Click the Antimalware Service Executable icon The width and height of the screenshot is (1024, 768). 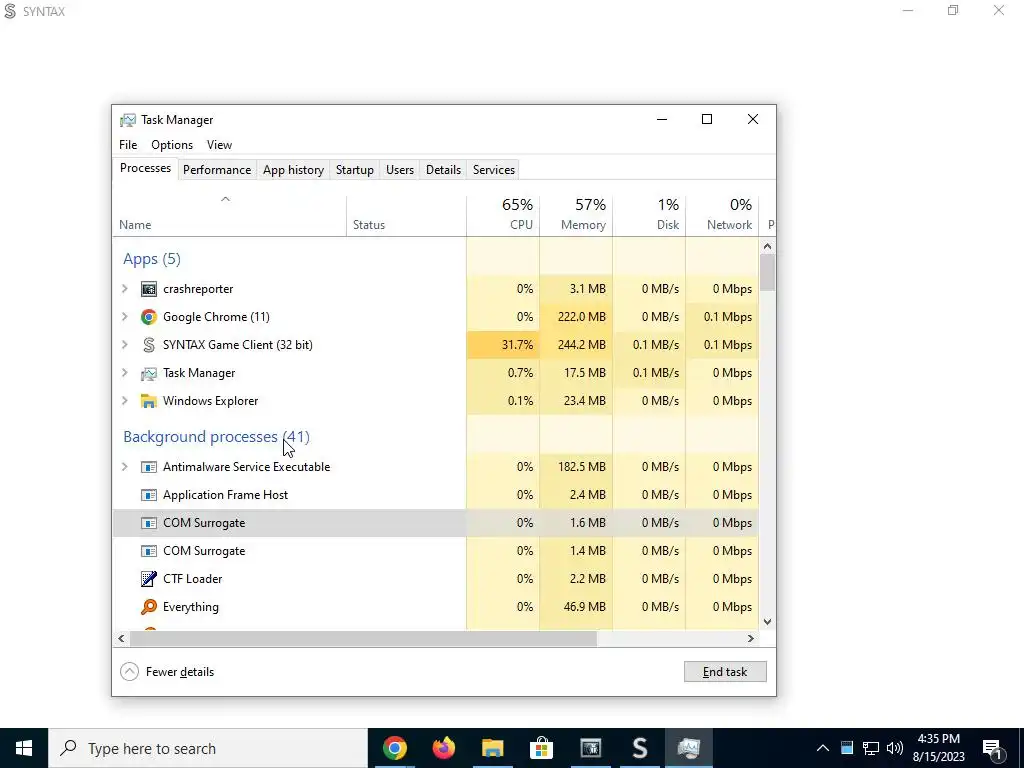pos(149,467)
